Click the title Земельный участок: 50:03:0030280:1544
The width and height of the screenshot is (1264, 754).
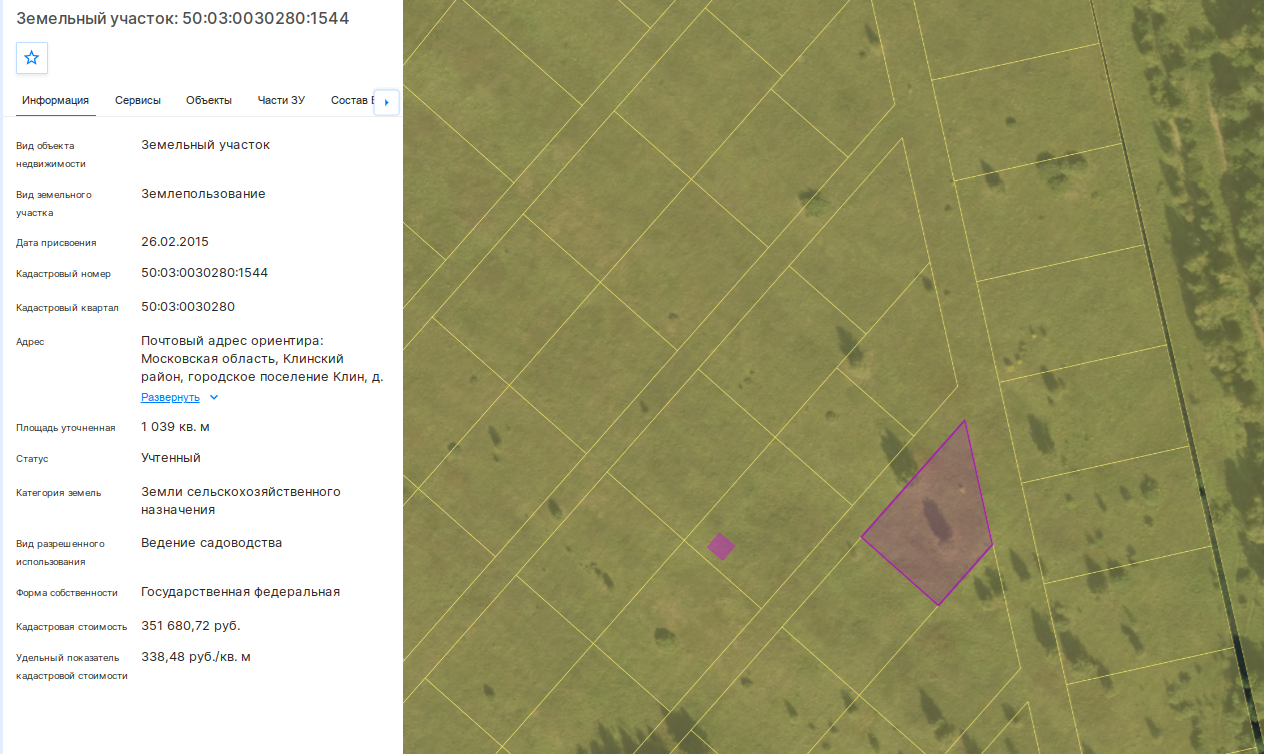(x=183, y=18)
